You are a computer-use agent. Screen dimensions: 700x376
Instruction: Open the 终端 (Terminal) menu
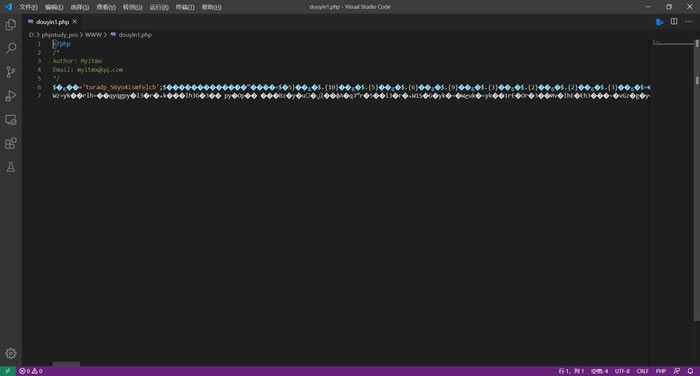click(185, 7)
